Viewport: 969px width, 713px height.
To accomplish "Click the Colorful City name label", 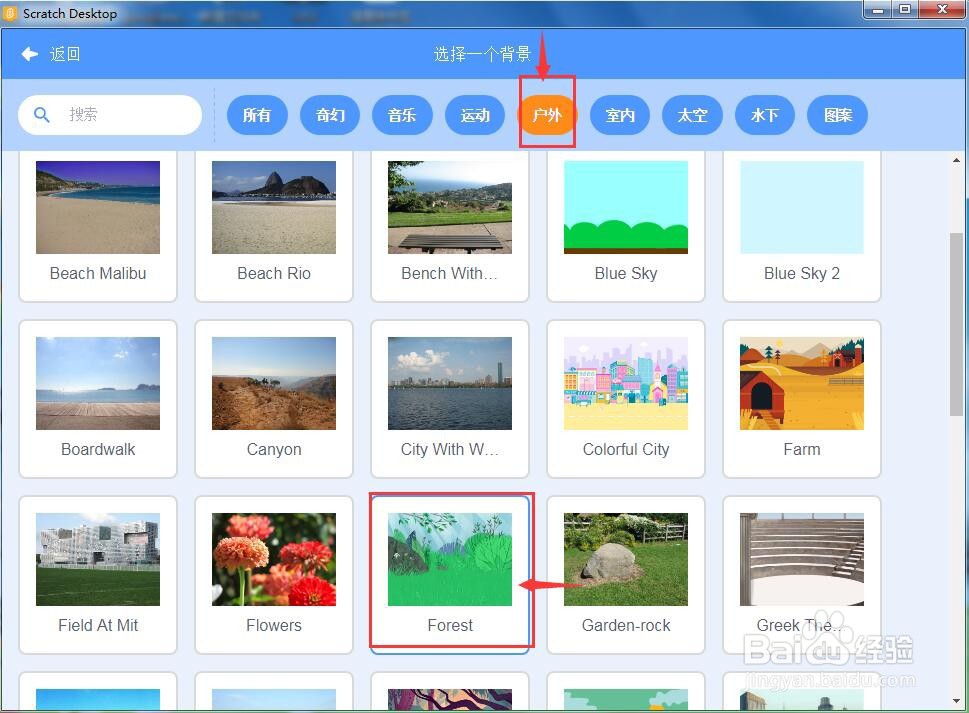I will click(x=626, y=449).
